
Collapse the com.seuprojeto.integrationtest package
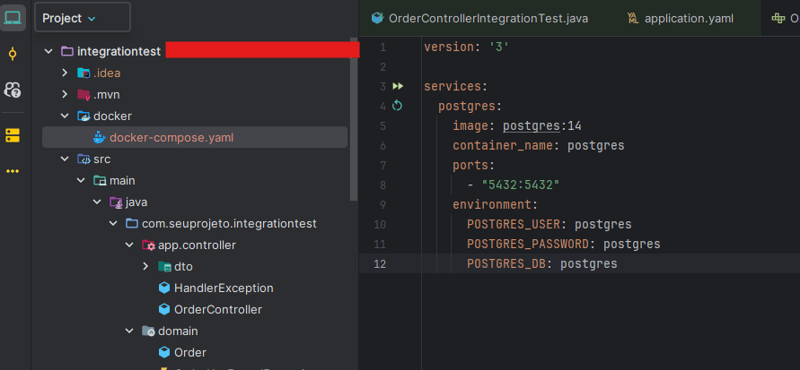[x=113, y=224]
